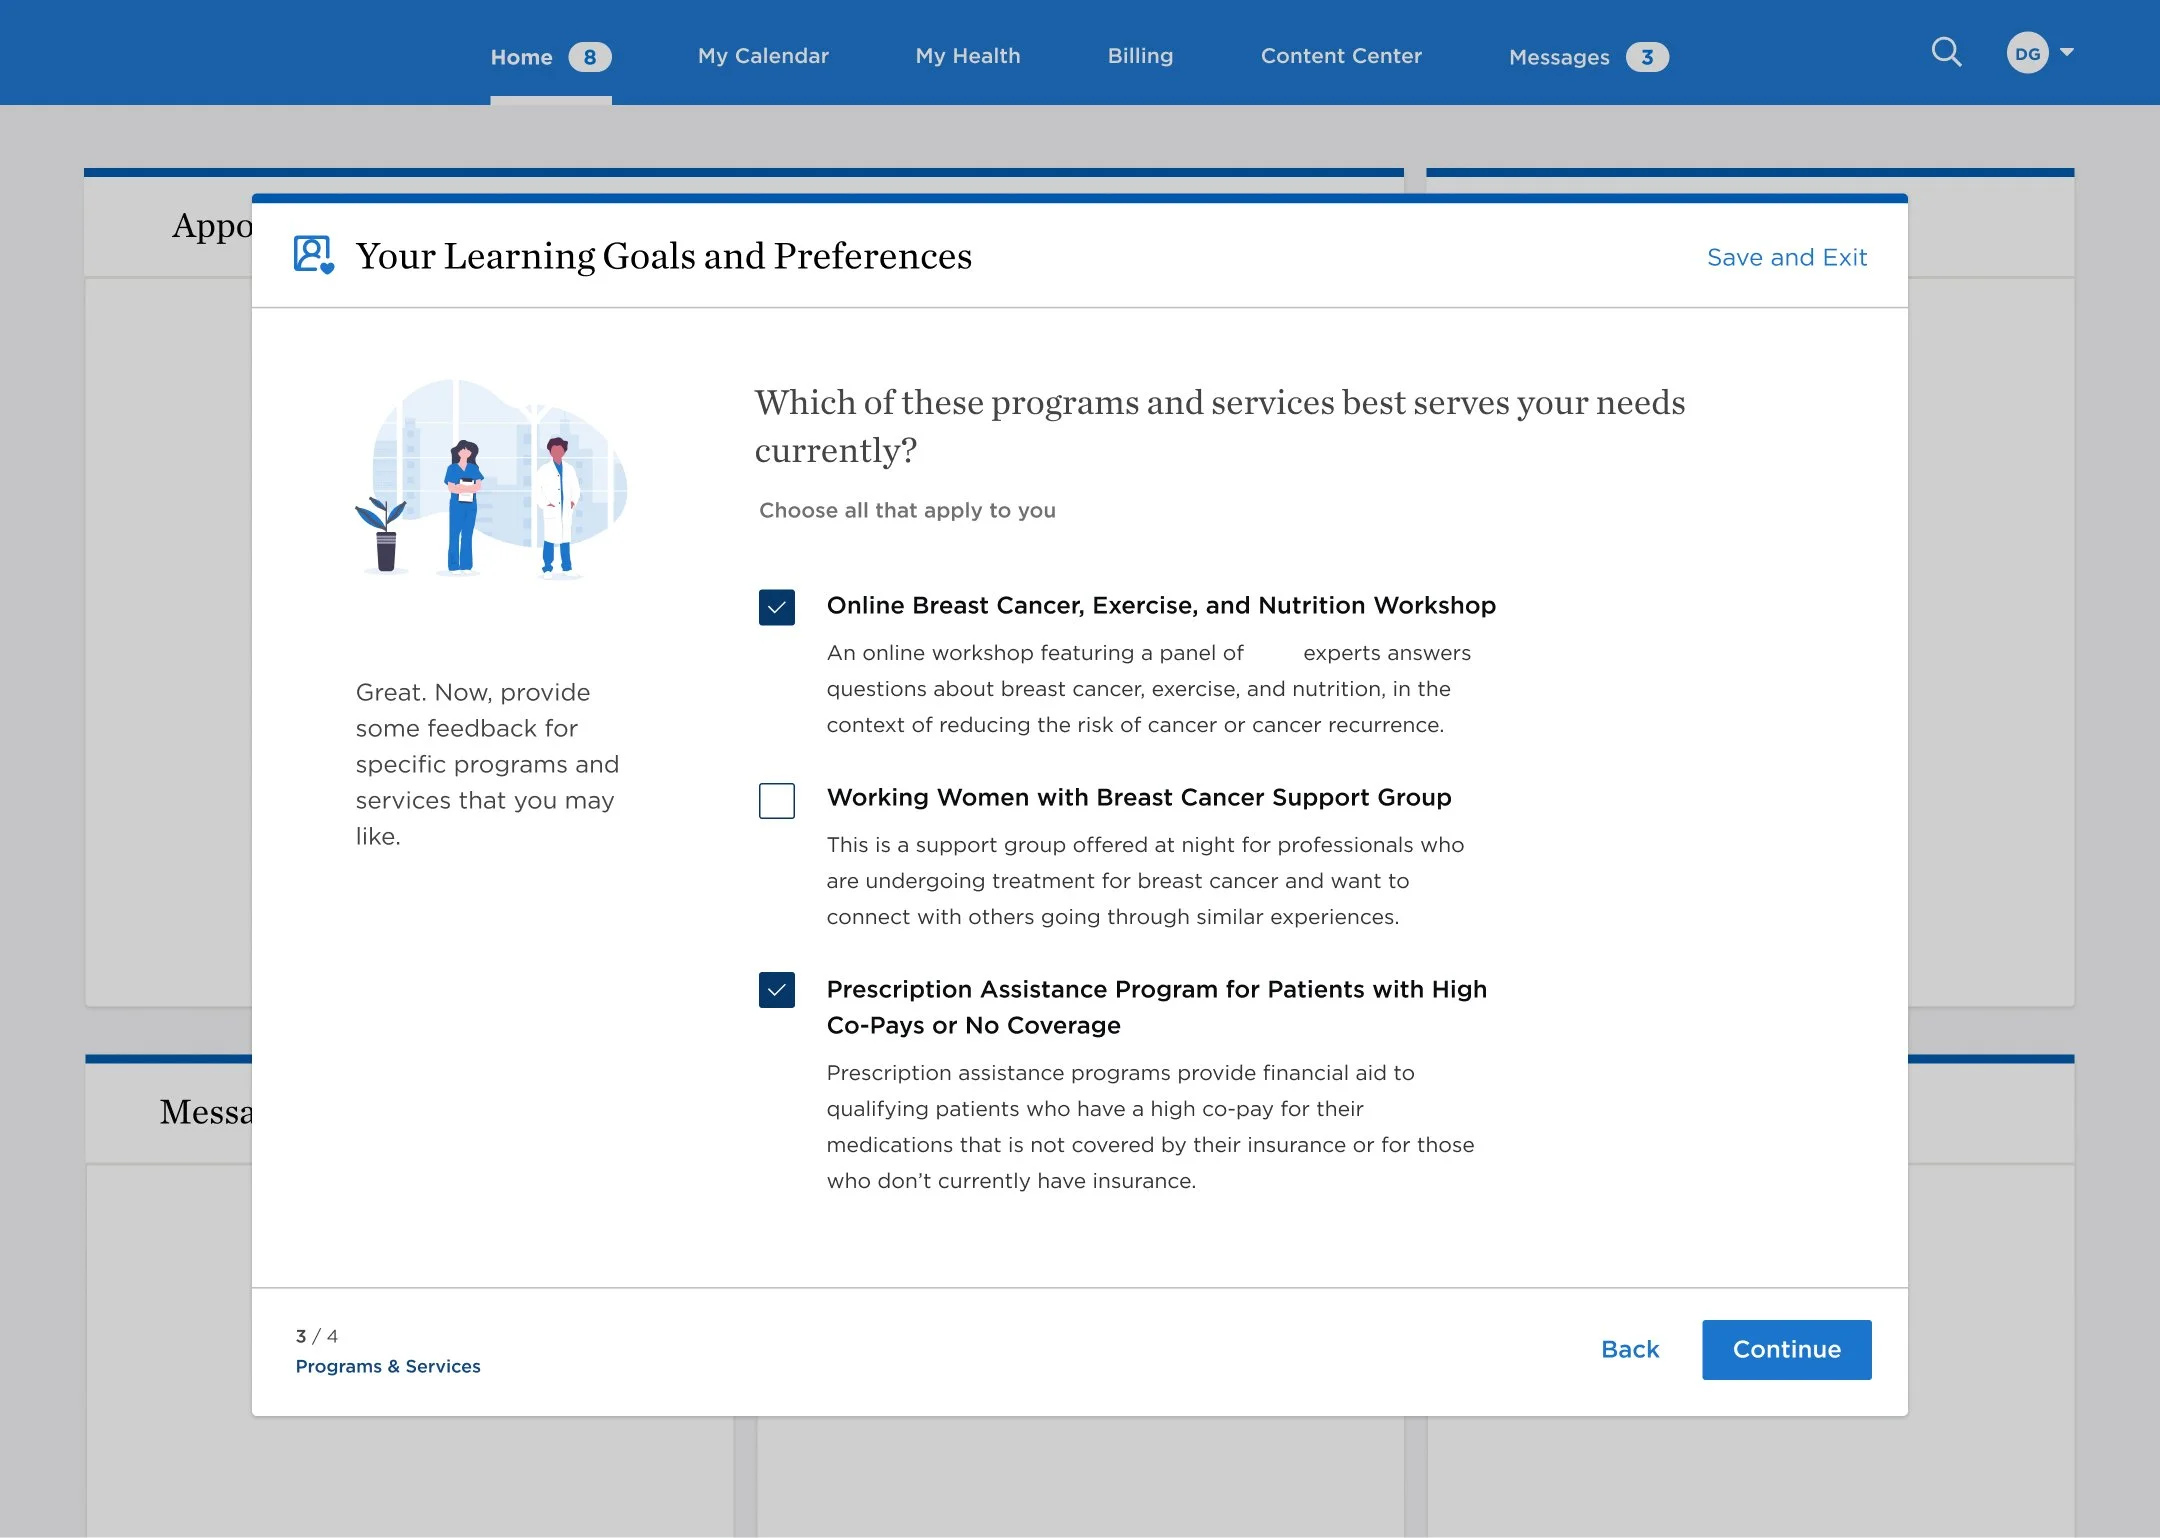Click the Home notification badge 8
The image size is (2160, 1538).
[x=589, y=57]
